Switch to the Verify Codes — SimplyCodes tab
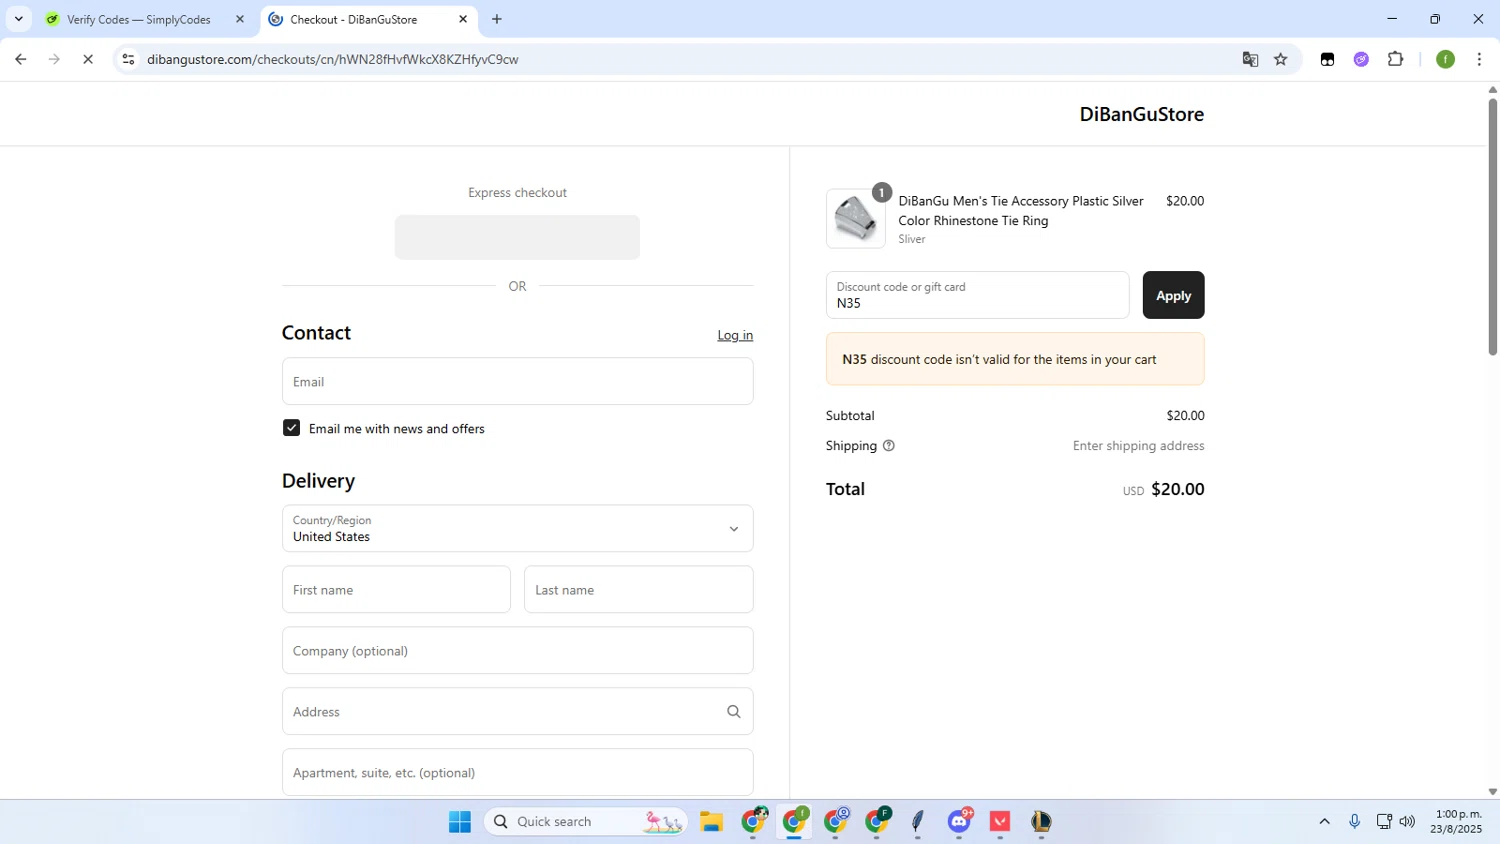The image size is (1500, 844). pyautogui.click(x=144, y=19)
